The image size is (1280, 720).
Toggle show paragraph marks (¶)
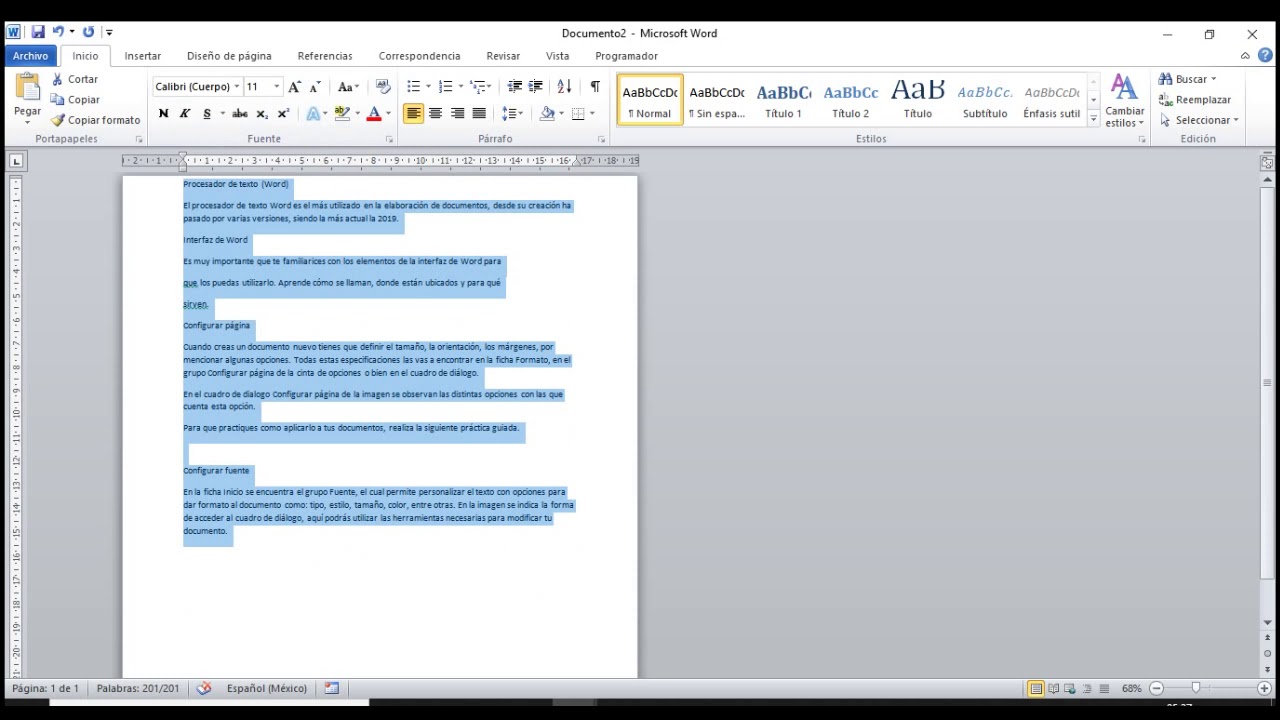click(595, 87)
